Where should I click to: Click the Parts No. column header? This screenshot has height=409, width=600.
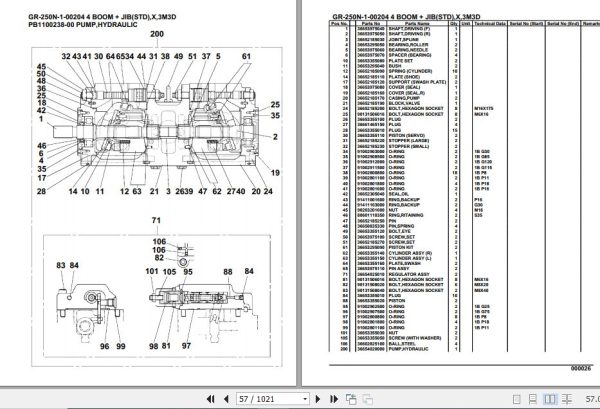click(x=371, y=24)
